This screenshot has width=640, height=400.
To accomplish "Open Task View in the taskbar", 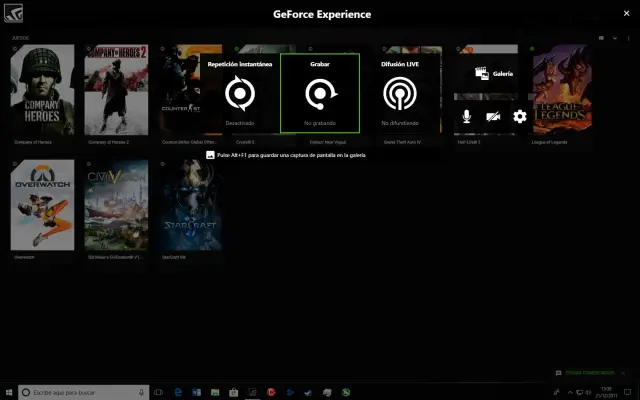I will point(158,392).
